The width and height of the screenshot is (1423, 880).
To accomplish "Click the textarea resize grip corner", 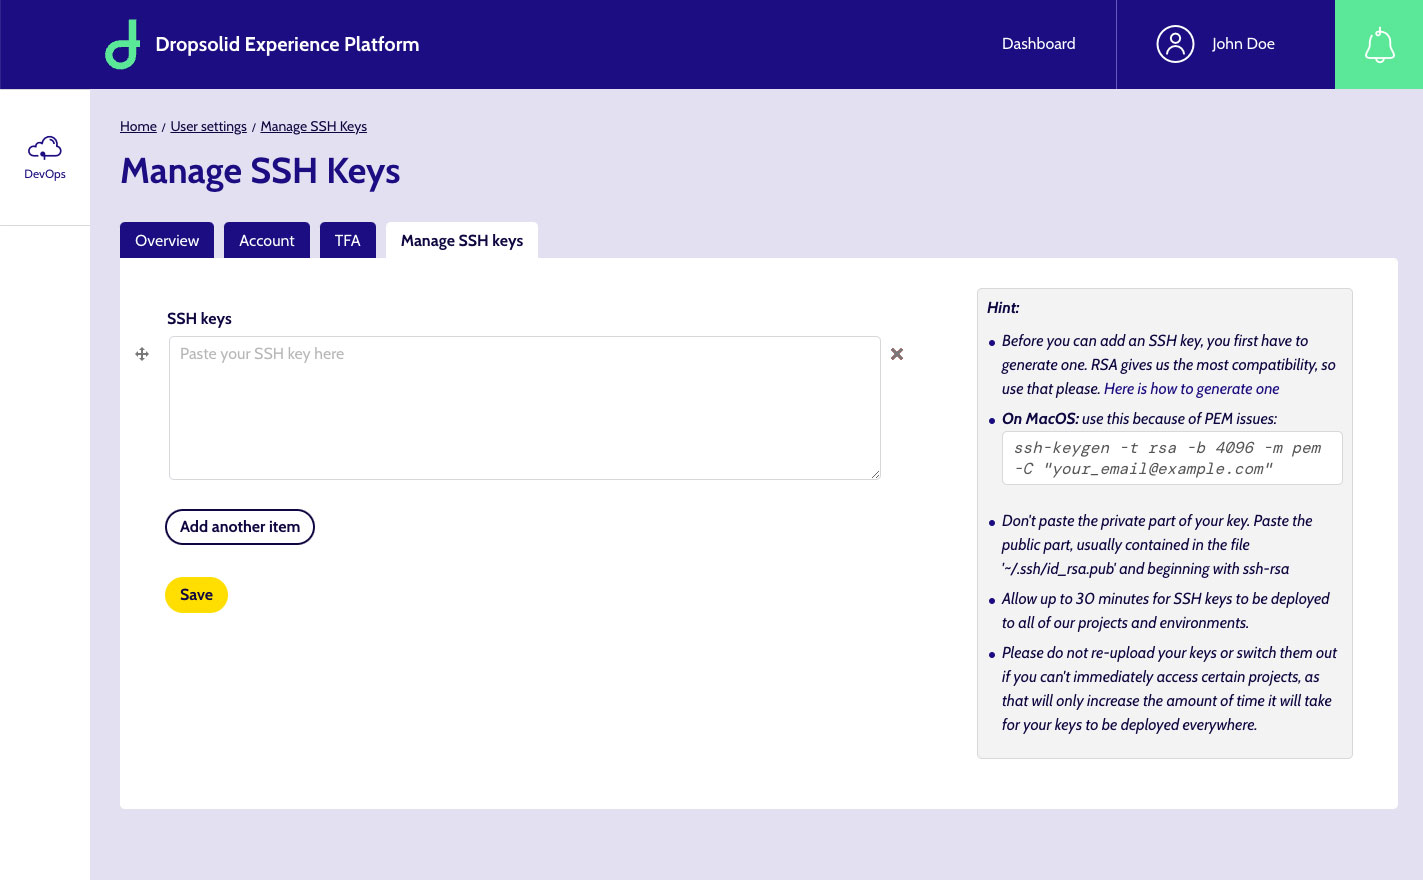I will pos(875,474).
